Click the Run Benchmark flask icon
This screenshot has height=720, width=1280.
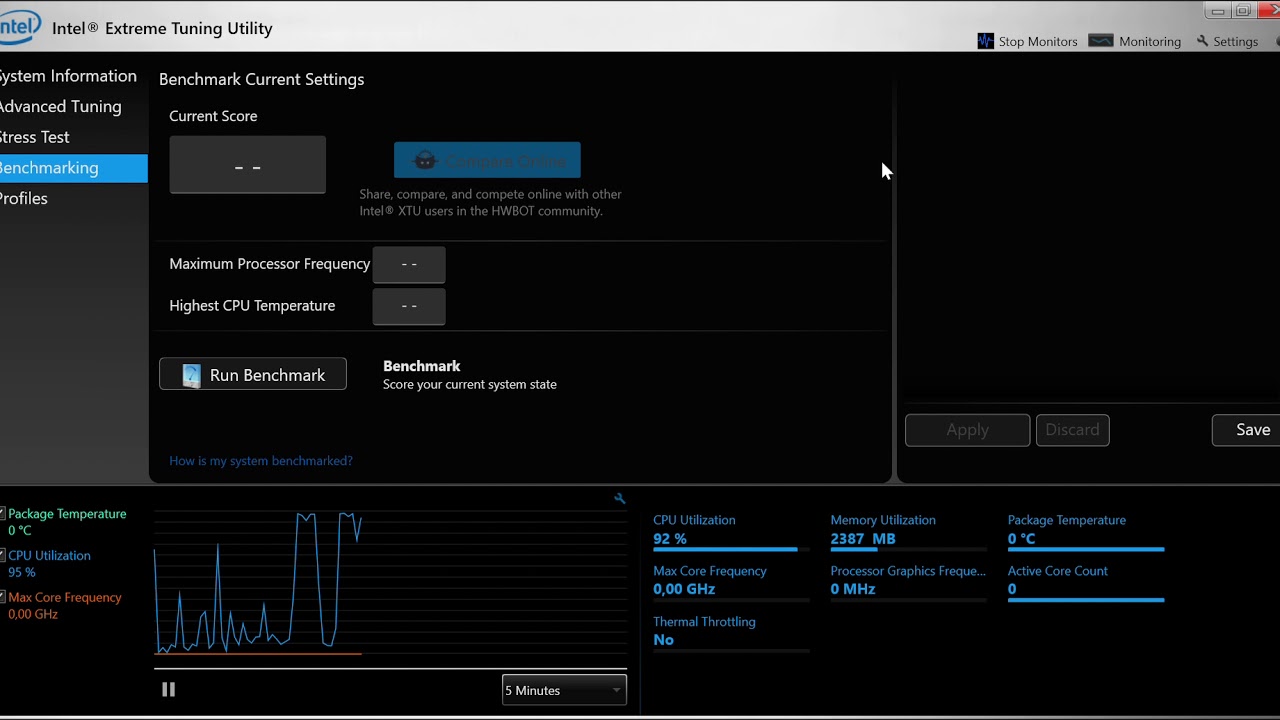[x=191, y=375]
